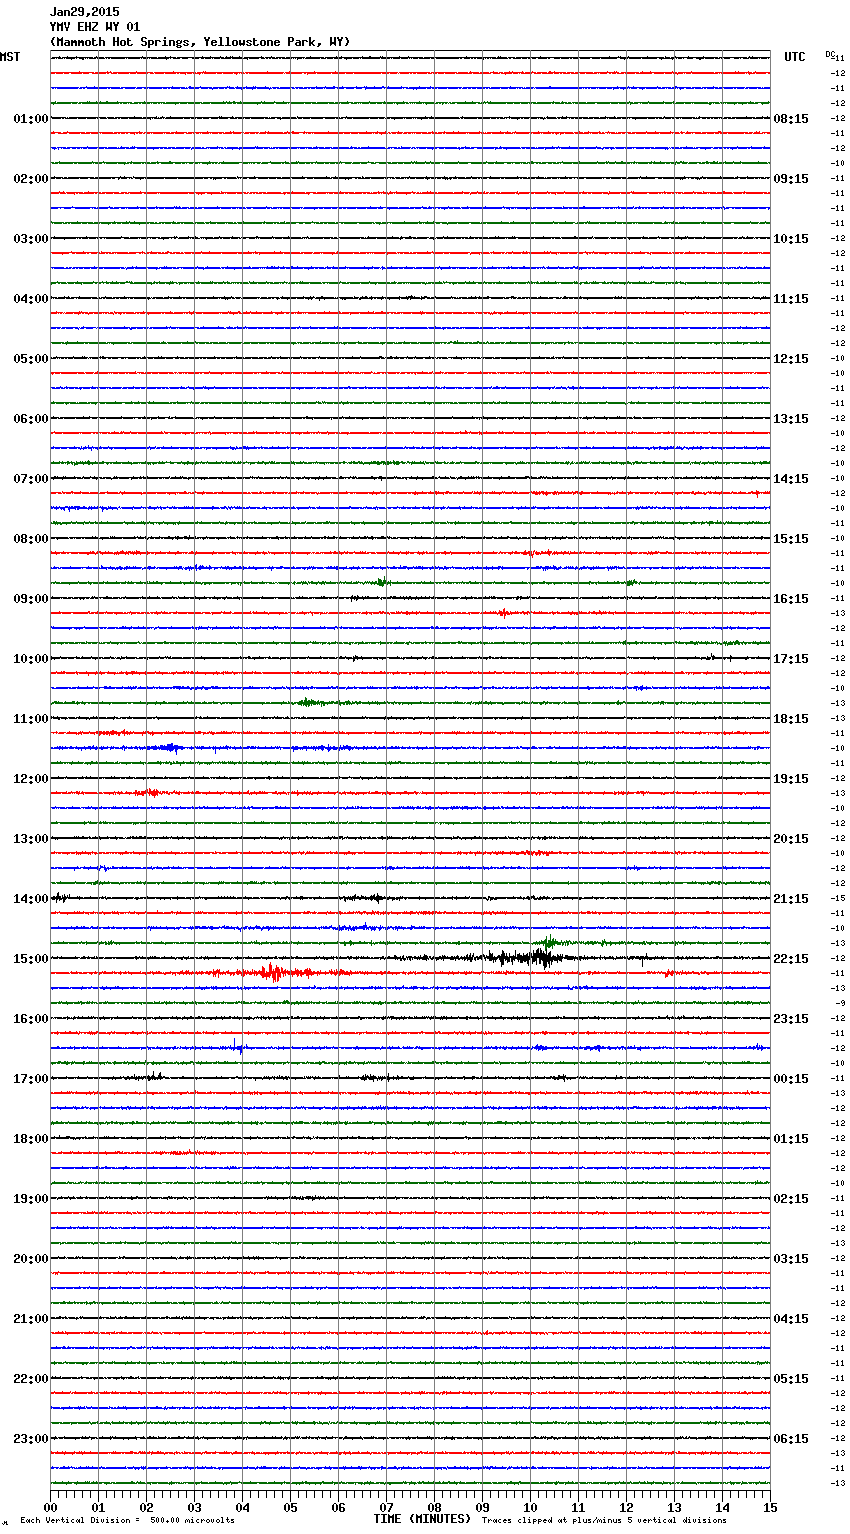Click the MST timezone label

(10, 57)
